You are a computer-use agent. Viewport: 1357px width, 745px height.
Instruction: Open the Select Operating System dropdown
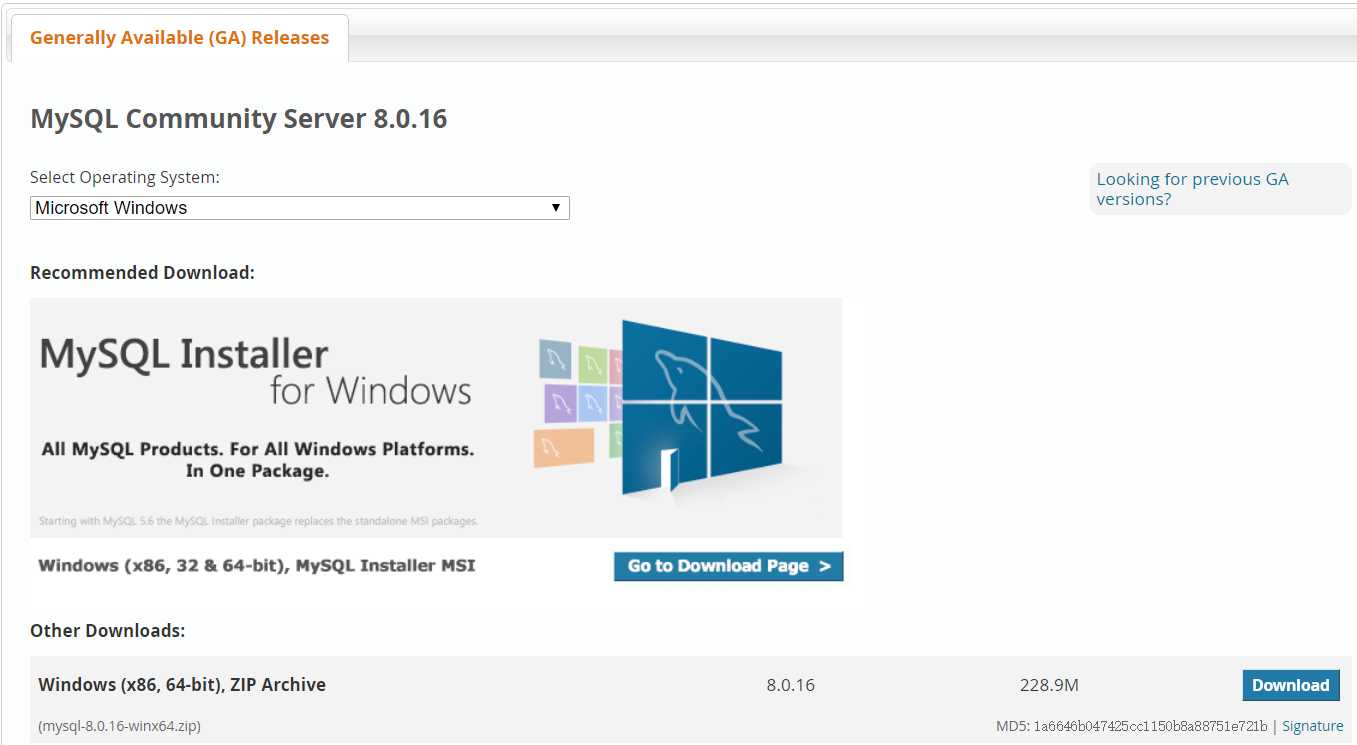click(x=300, y=208)
